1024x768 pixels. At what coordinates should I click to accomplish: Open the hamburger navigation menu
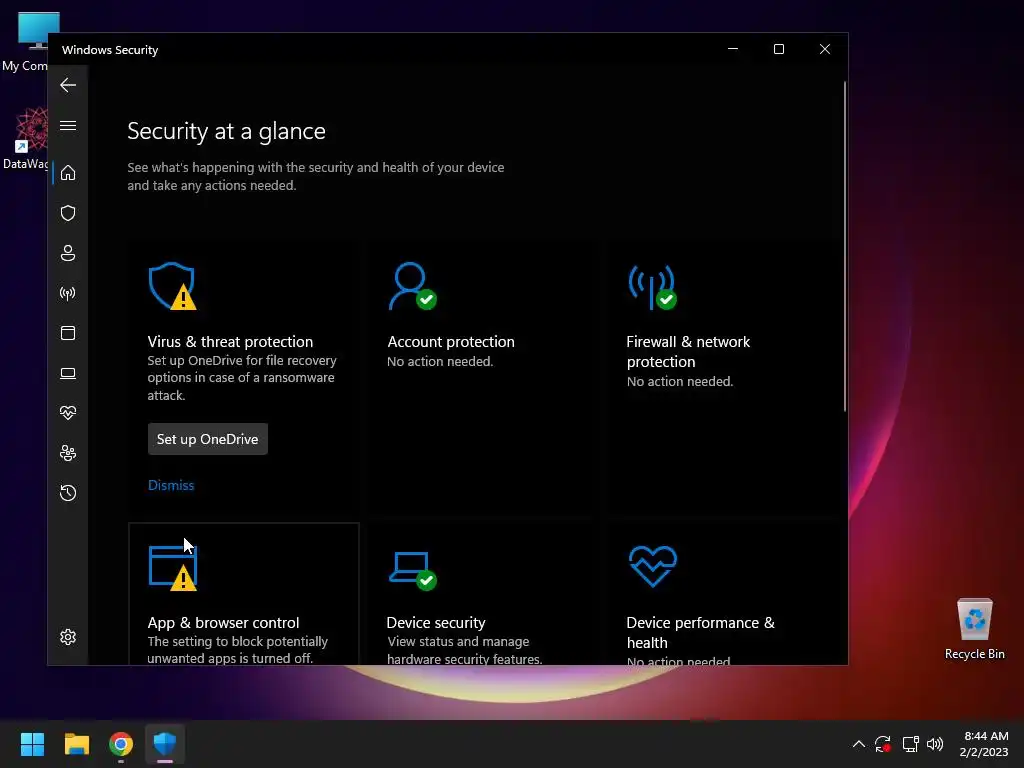coord(68,125)
